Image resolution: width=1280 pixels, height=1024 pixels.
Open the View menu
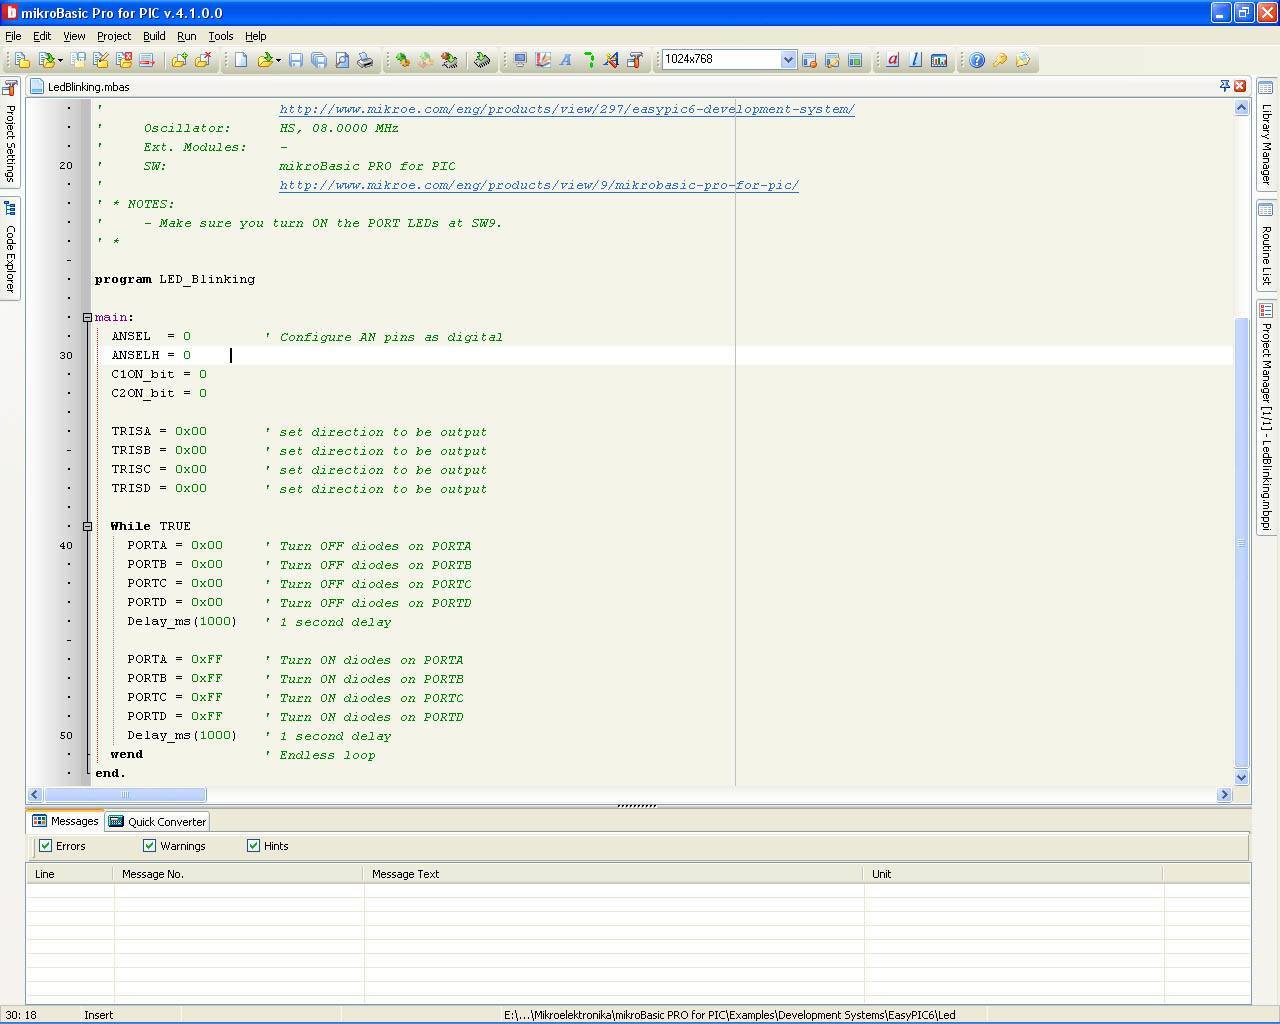point(74,36)
